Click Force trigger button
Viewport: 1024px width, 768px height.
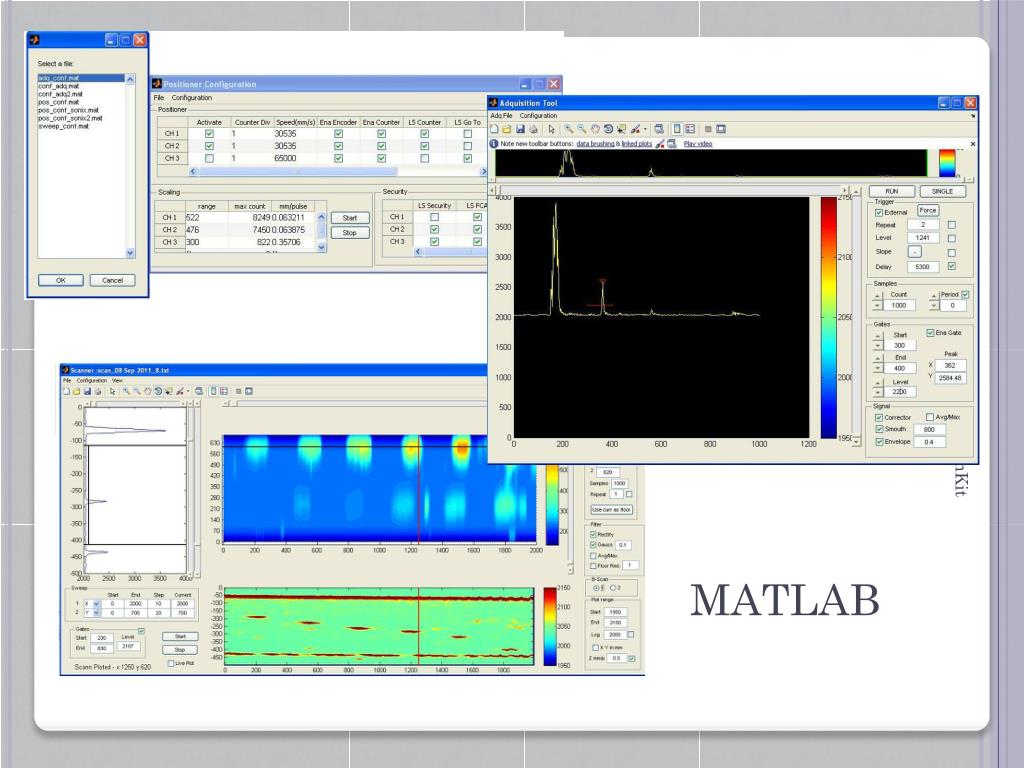(x=927, y=210)
